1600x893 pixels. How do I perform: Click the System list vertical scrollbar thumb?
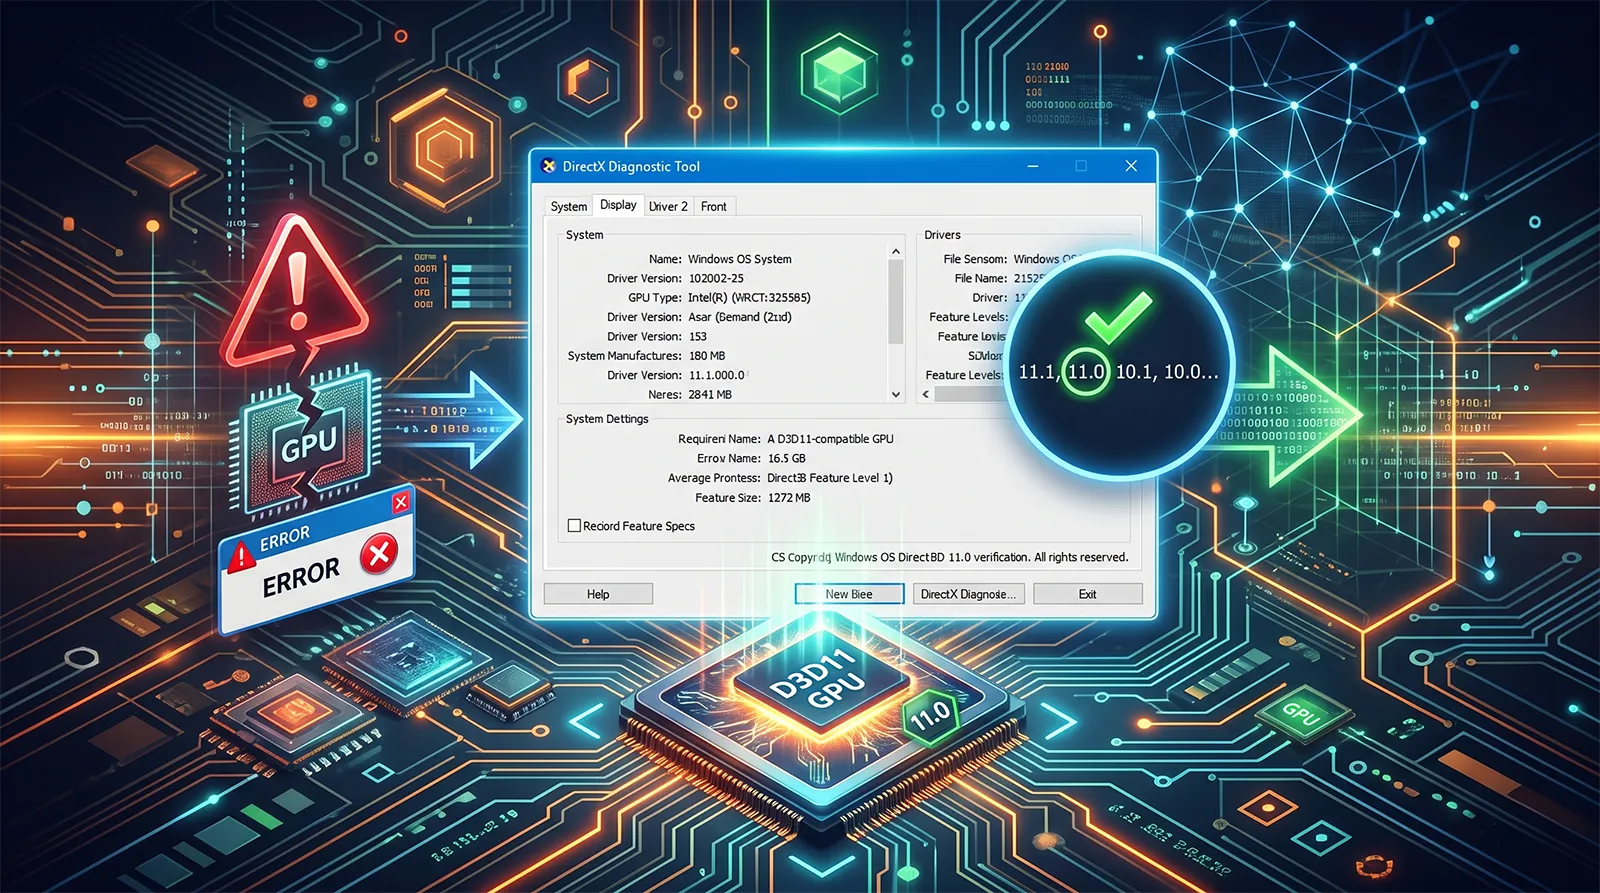(x=896, y=300)
